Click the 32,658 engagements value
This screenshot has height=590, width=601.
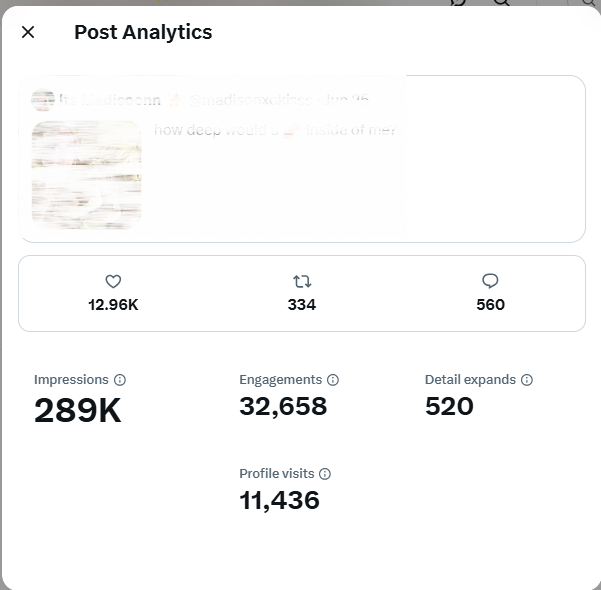(283, 406)
